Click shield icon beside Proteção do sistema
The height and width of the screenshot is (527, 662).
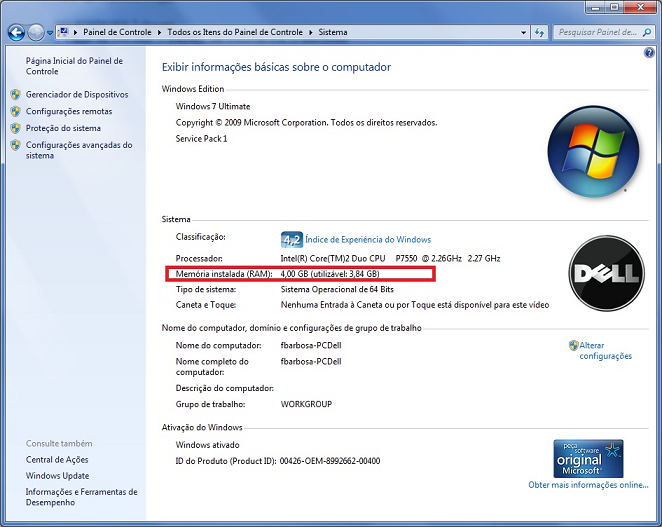click(x=16, y=128)
